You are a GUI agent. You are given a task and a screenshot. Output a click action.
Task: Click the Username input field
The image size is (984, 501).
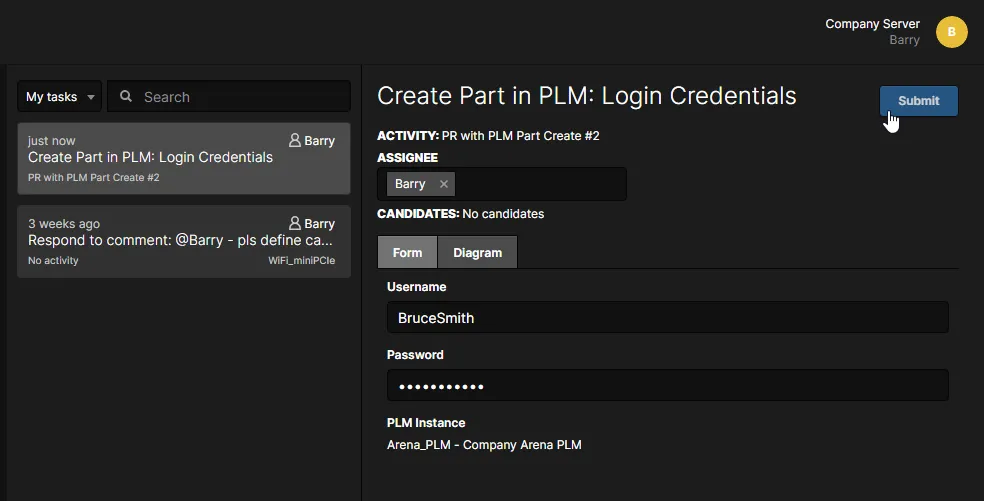(668, 318)
